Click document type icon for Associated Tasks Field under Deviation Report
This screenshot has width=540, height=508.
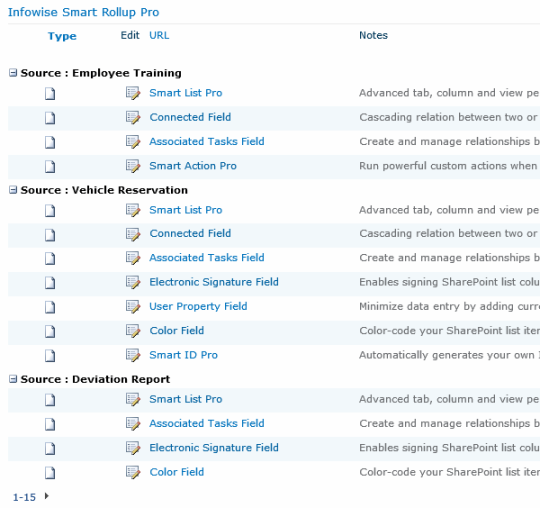(50, 424)
